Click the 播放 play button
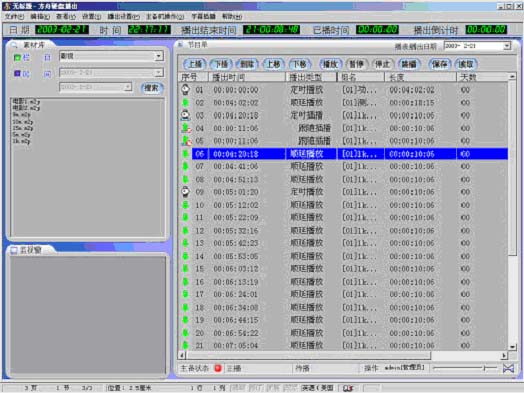 pyautogui.click(x=330, y=64)
